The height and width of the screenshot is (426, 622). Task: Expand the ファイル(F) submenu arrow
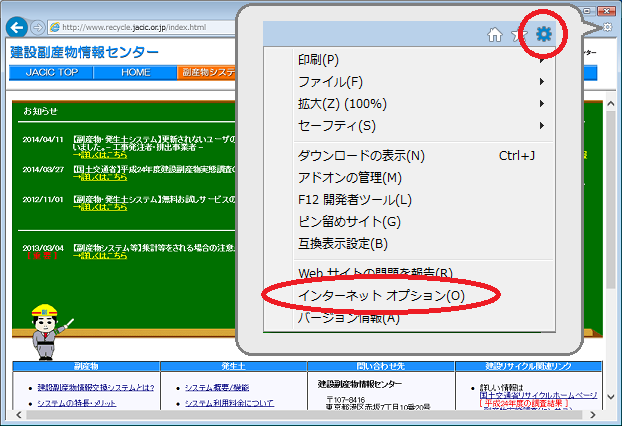(x=541, y=82)
